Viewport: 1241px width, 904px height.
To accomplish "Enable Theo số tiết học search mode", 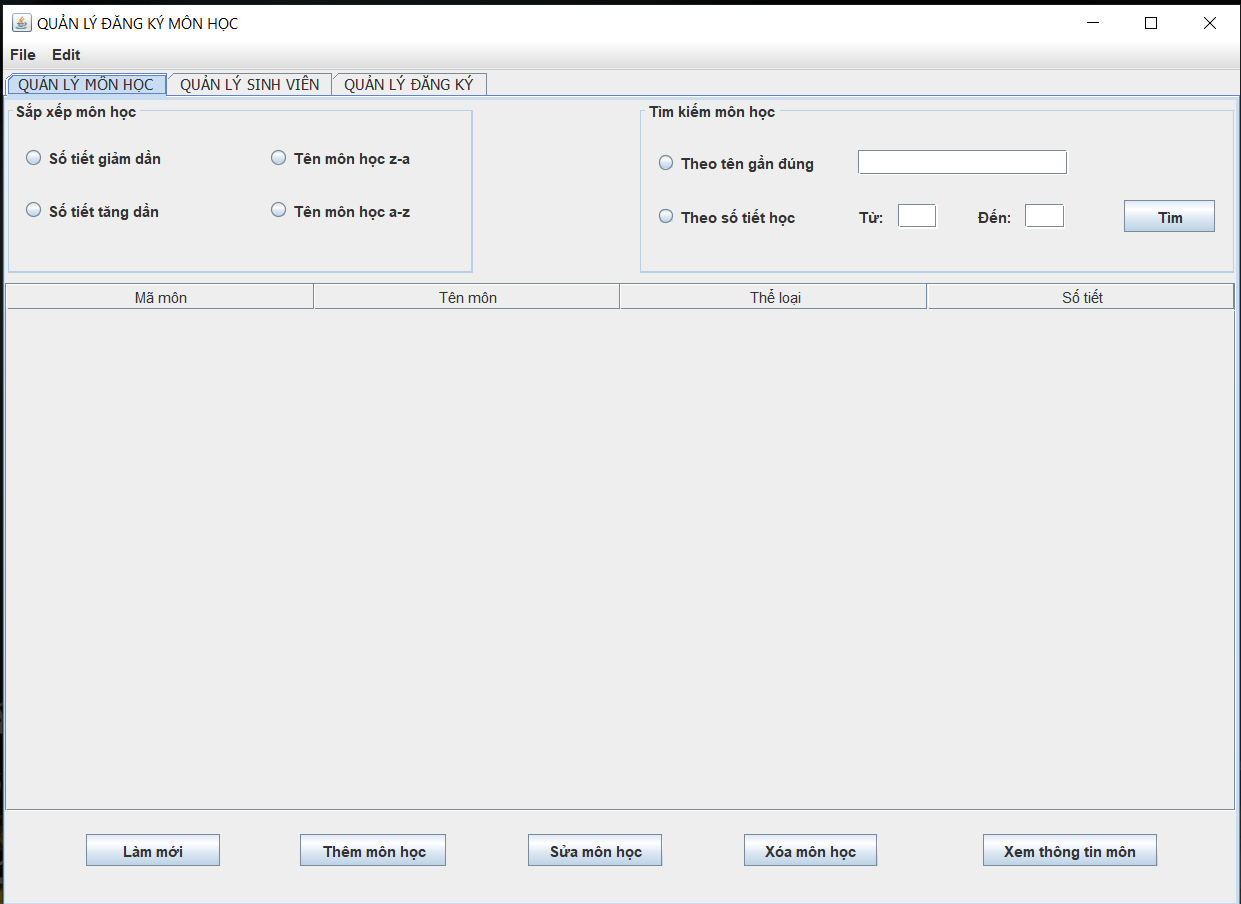I will click(727, 217).
